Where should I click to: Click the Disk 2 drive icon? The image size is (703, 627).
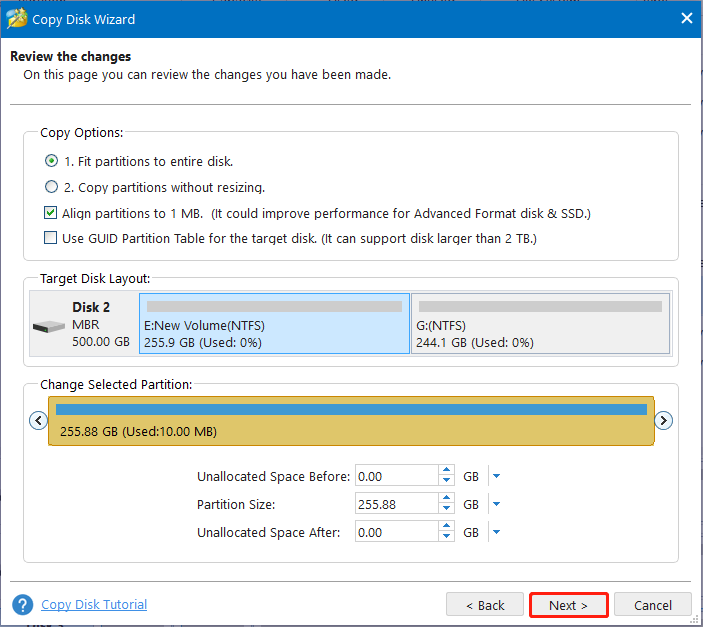[49, 326]
